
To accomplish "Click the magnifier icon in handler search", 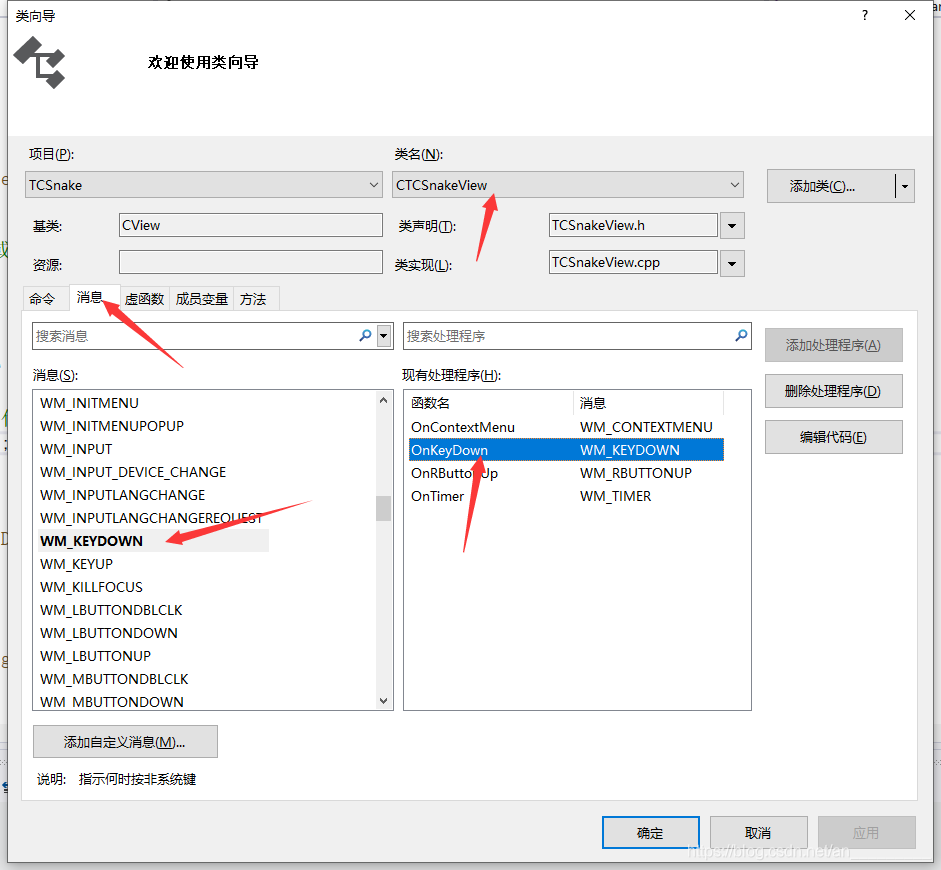I will pyautogui.click(x=741, y=335).
